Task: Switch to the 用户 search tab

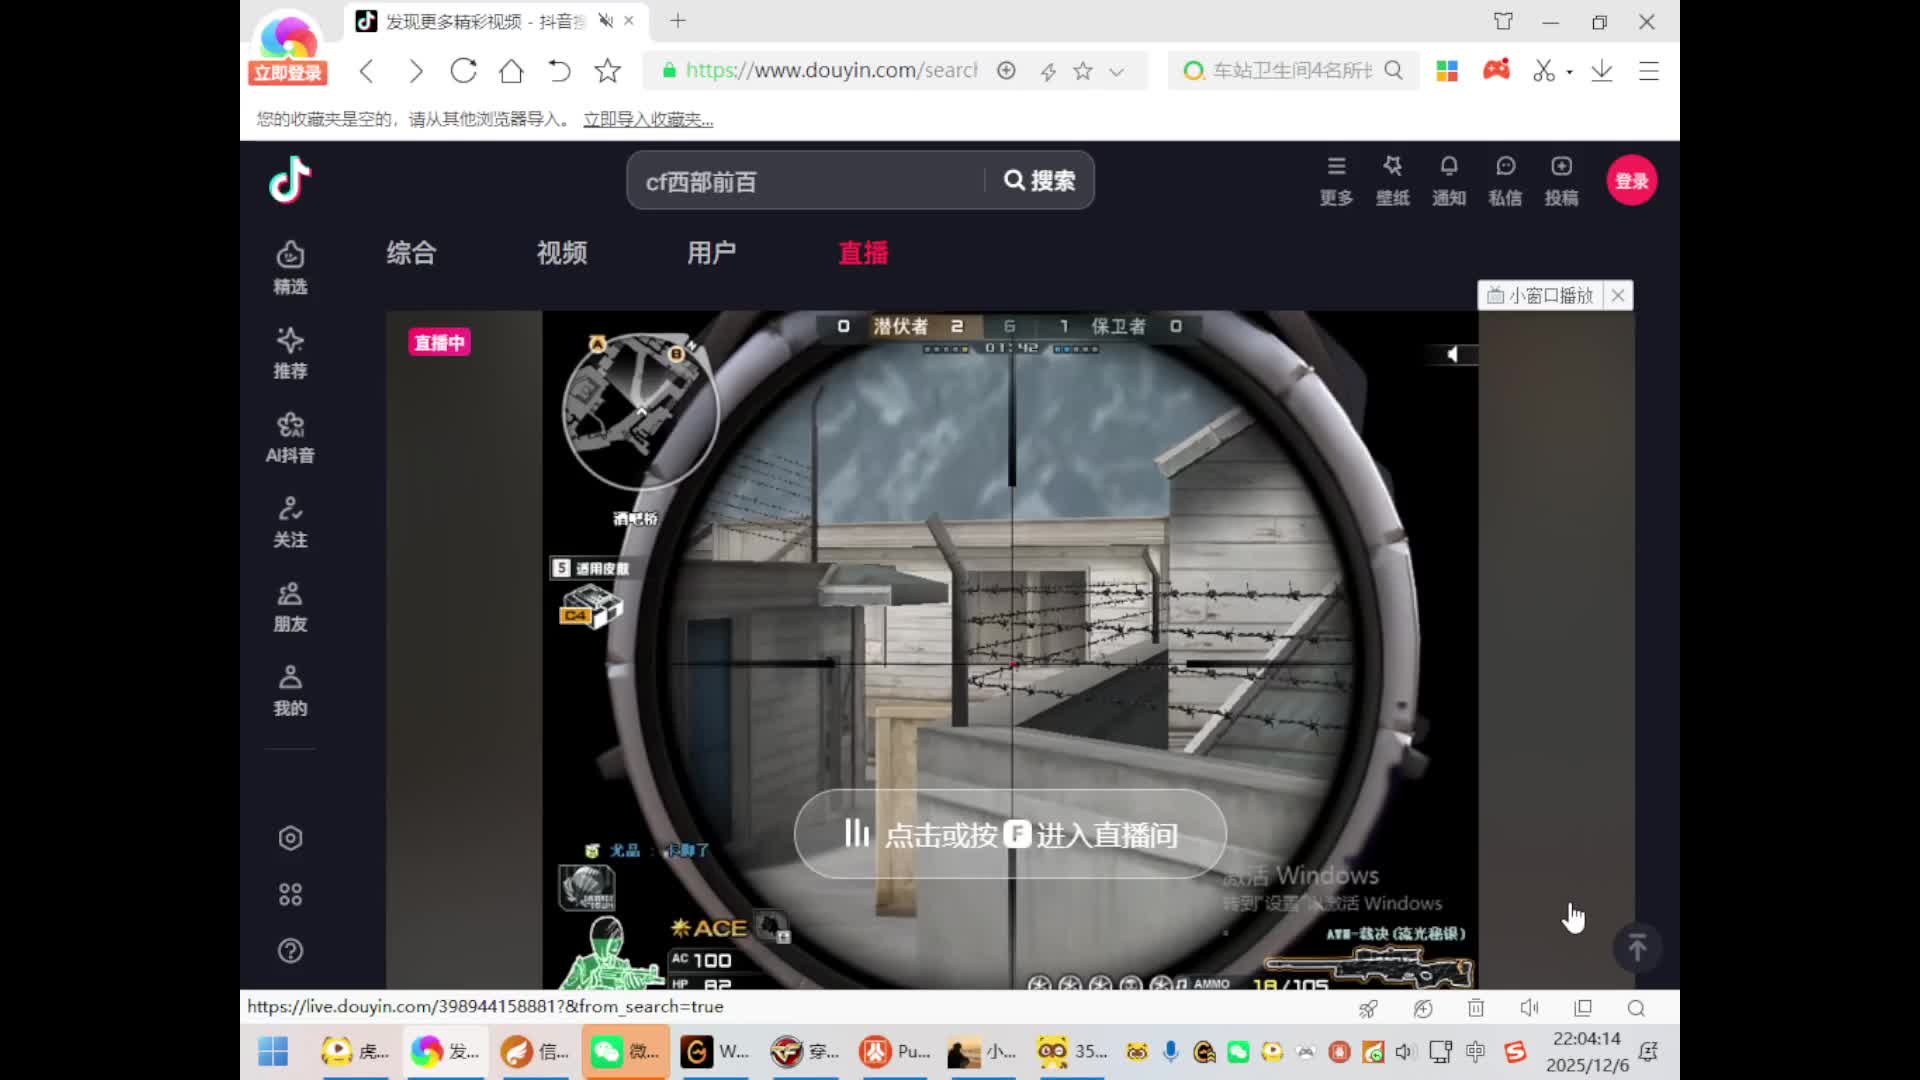Action: pyautogui.click(x=711, y=253)
